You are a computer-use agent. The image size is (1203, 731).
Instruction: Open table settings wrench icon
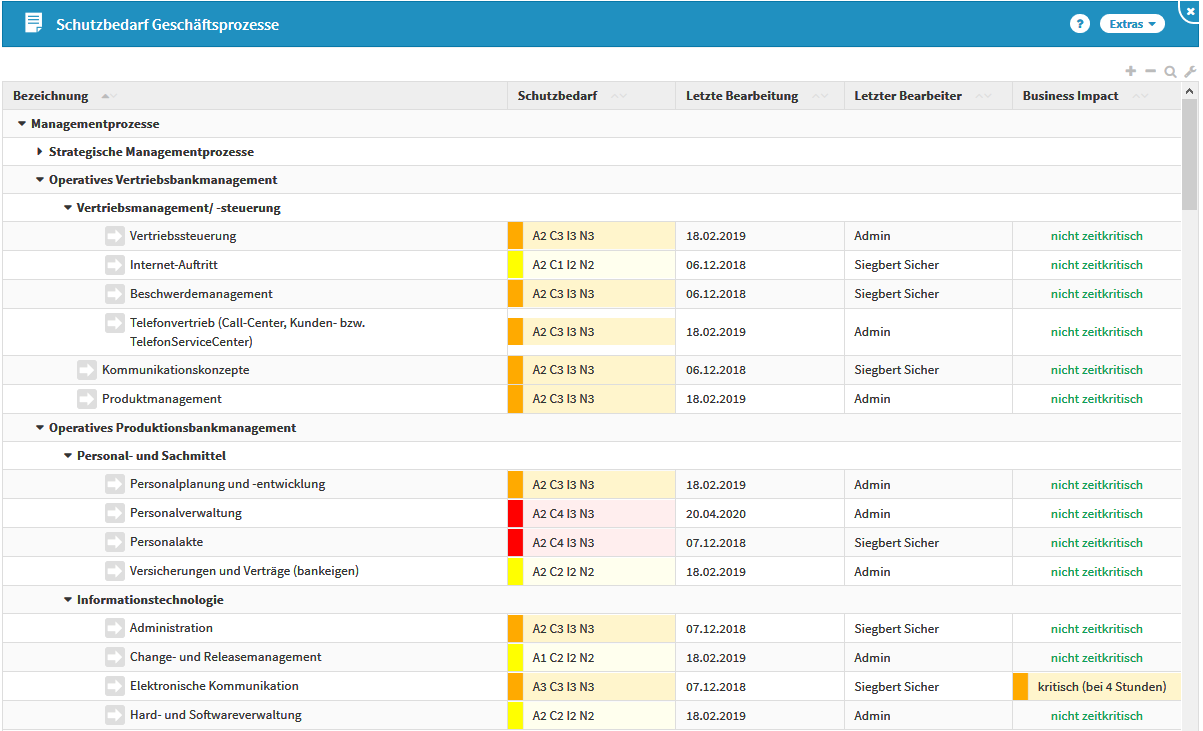1189,72
